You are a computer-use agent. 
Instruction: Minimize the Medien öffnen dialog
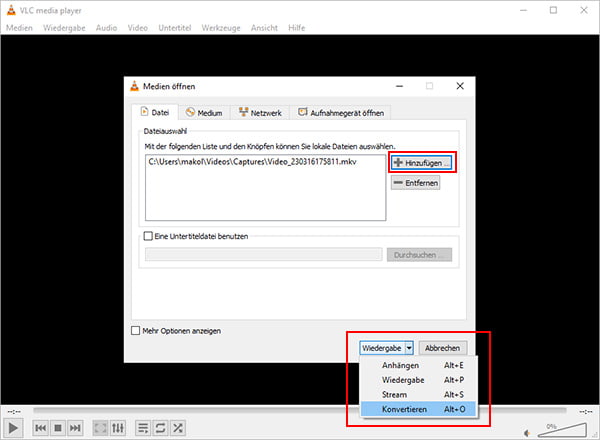tap(399, 86)
